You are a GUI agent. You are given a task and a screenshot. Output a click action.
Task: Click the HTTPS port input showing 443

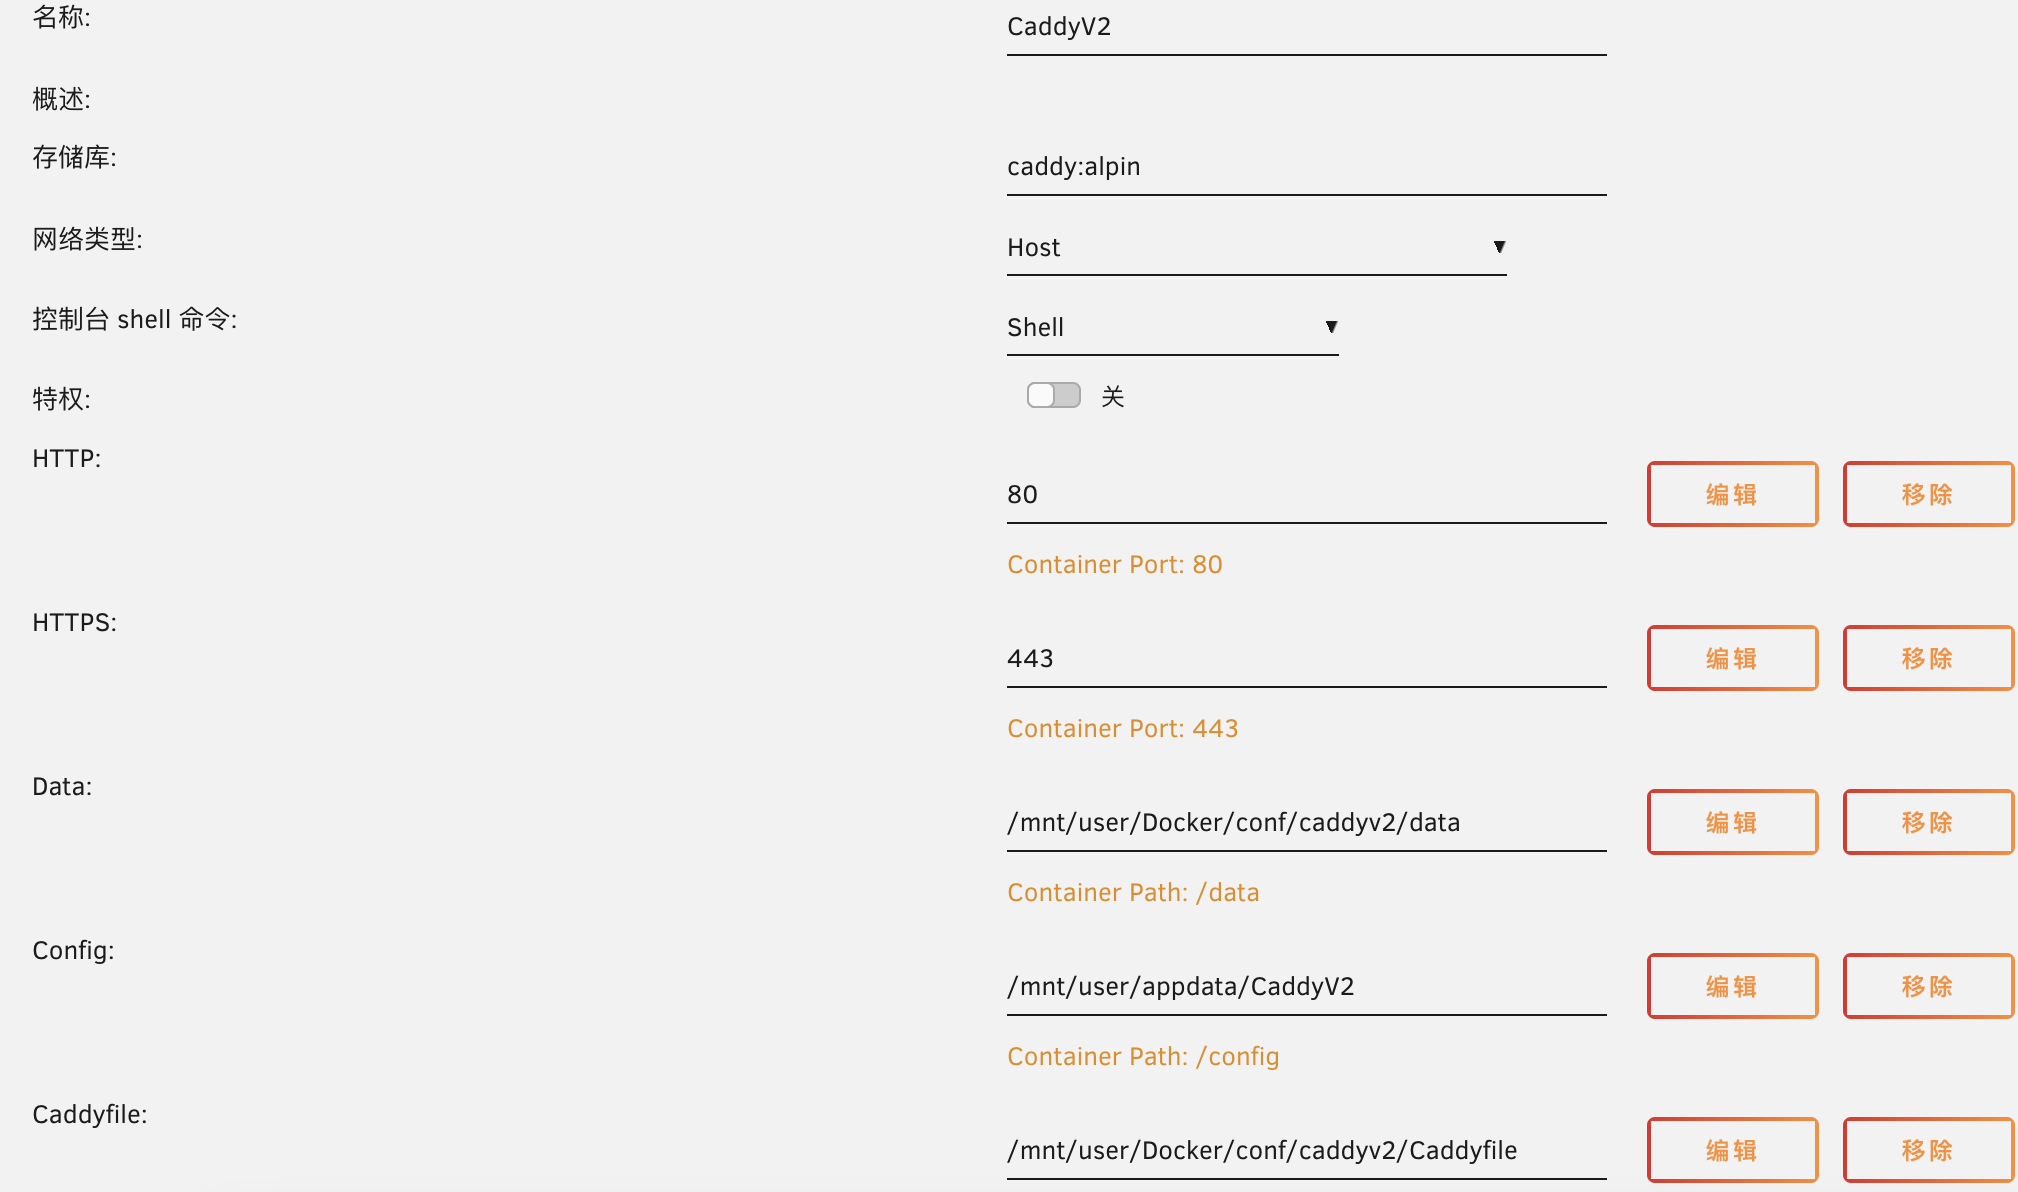[1305, 658]
